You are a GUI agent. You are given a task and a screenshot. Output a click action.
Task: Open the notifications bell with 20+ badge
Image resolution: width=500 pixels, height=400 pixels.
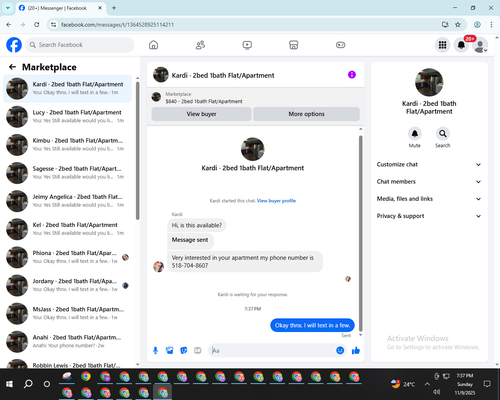(x=461, y=45)
